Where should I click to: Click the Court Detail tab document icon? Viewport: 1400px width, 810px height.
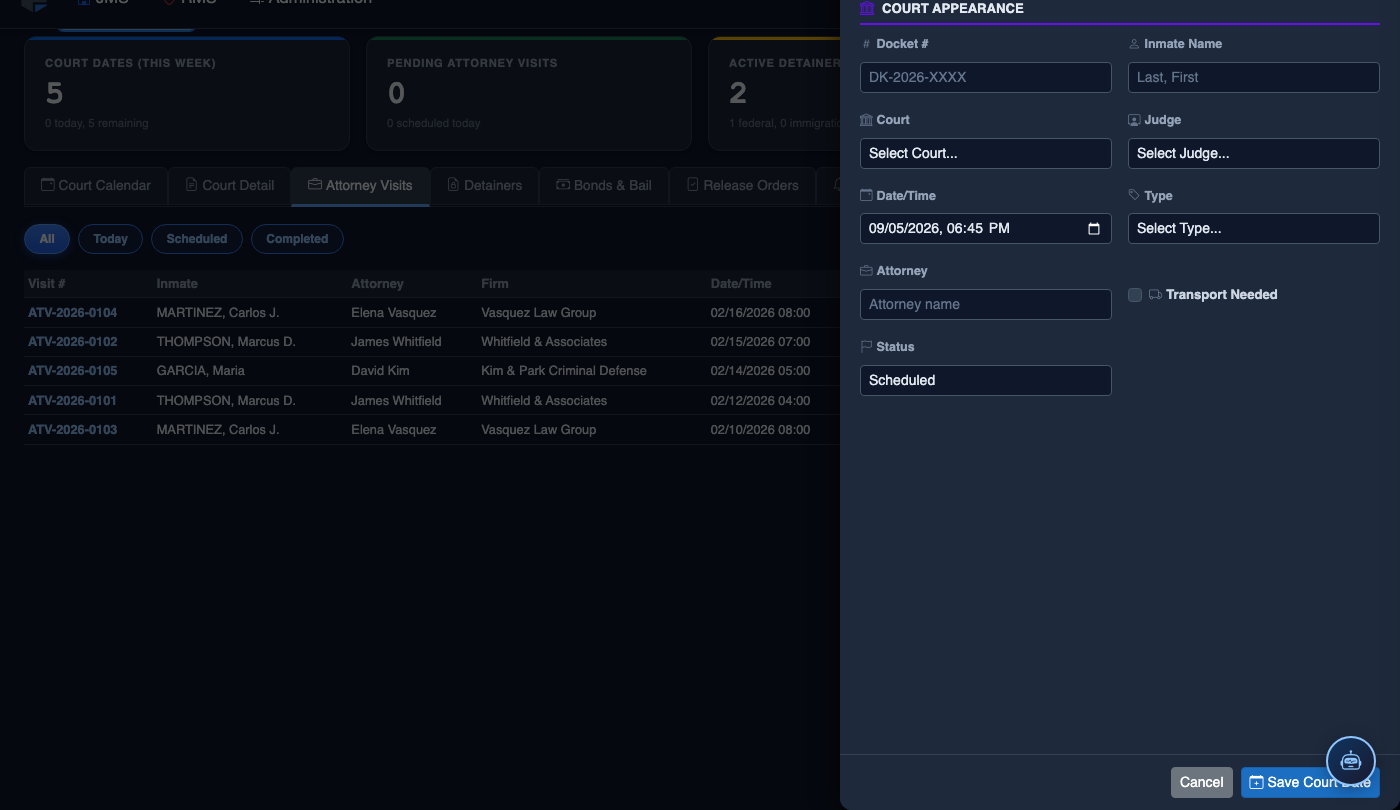point(191,185)
